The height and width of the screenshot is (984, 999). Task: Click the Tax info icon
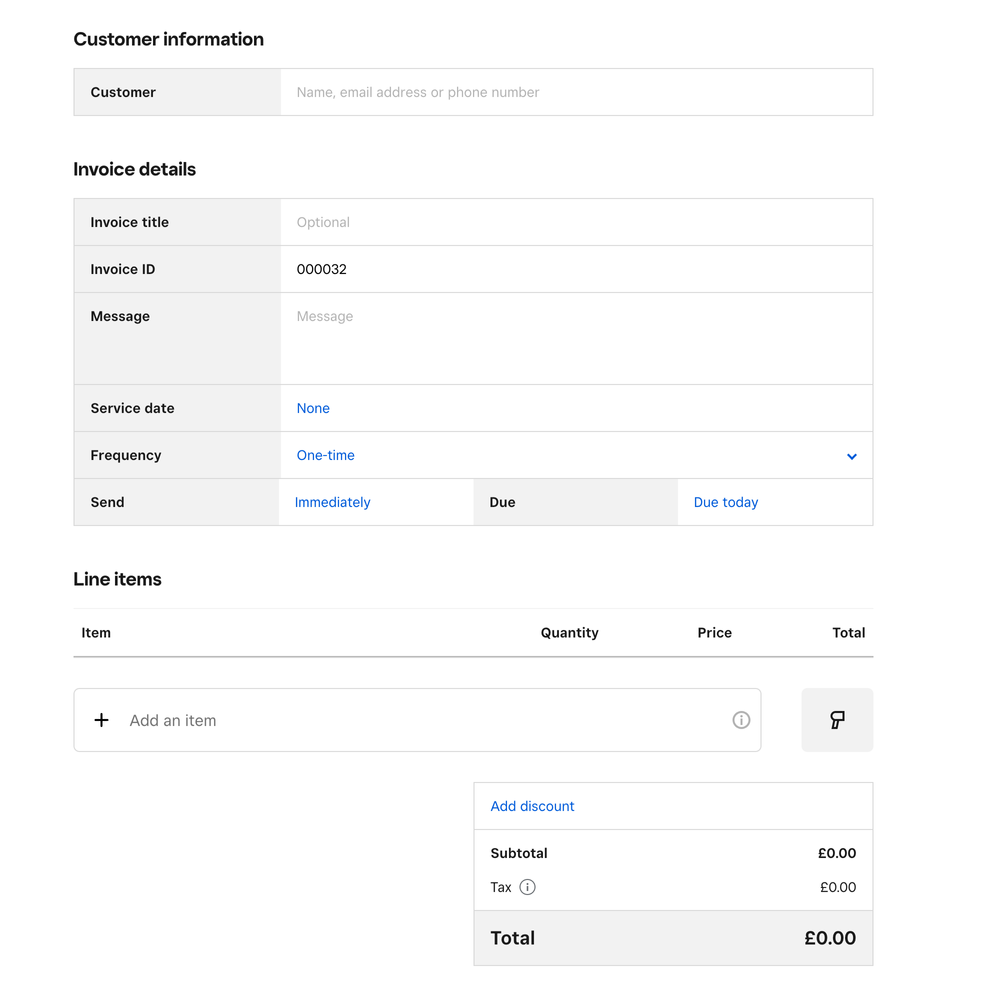tap(528, 887)
